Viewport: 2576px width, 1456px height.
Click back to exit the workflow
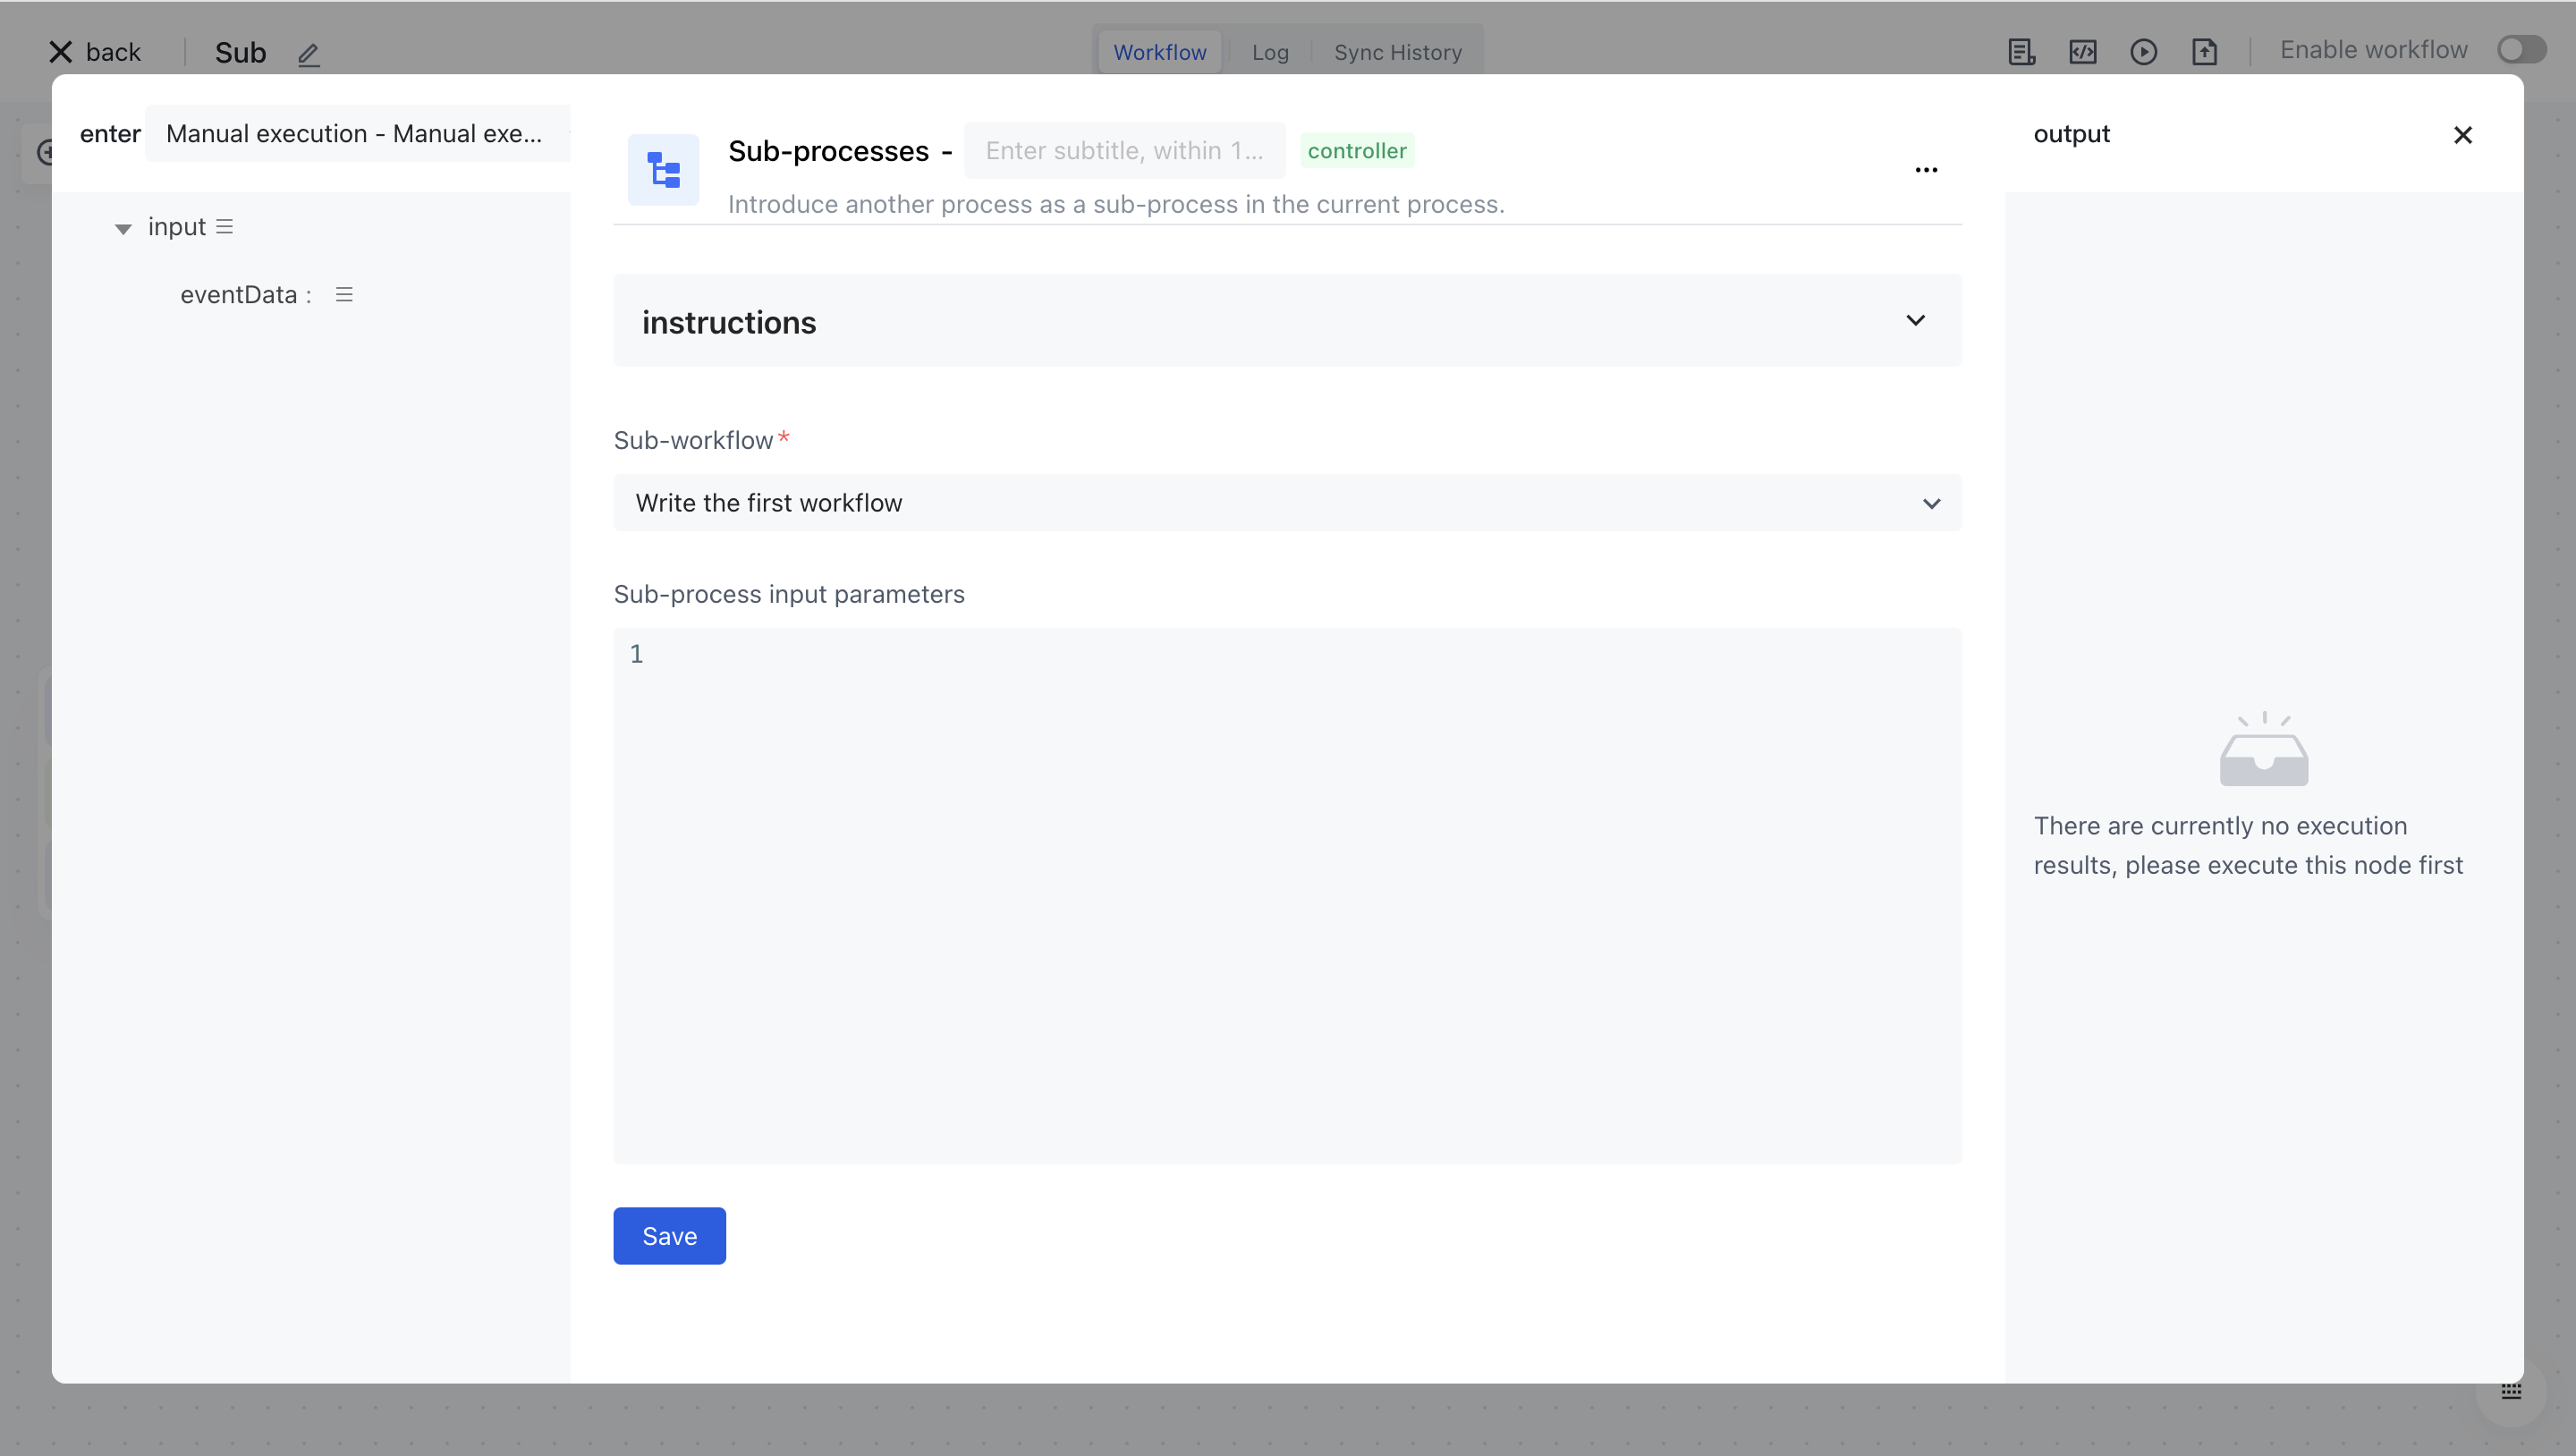[93, 51]
